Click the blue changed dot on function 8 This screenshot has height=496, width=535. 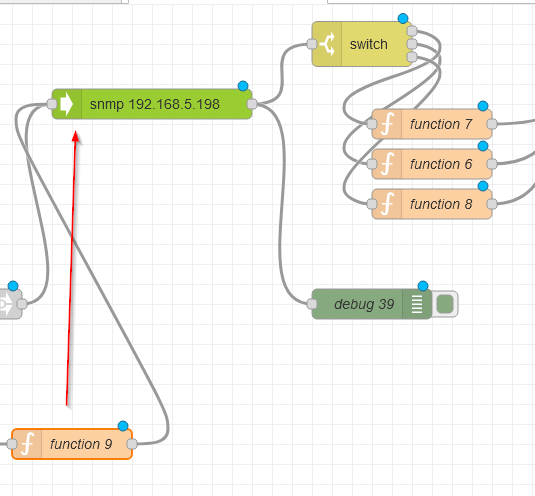click(483, 186)
